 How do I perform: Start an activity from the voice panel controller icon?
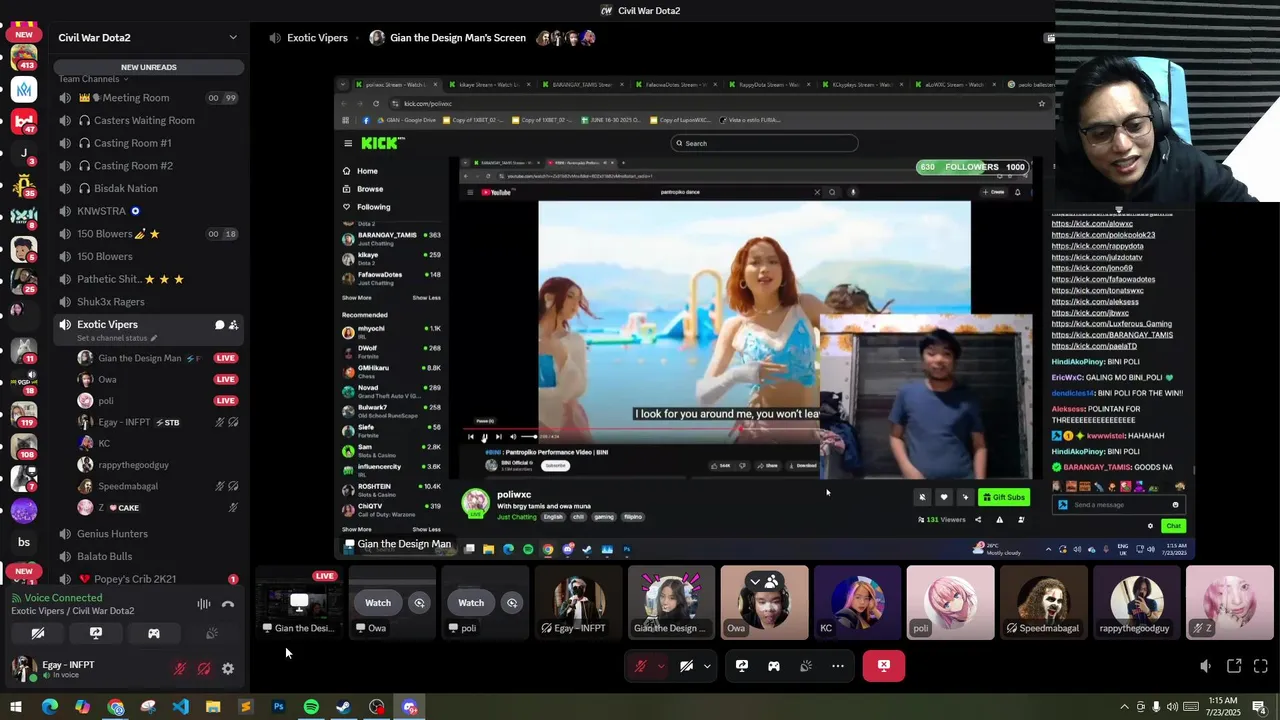click(154, 633)
